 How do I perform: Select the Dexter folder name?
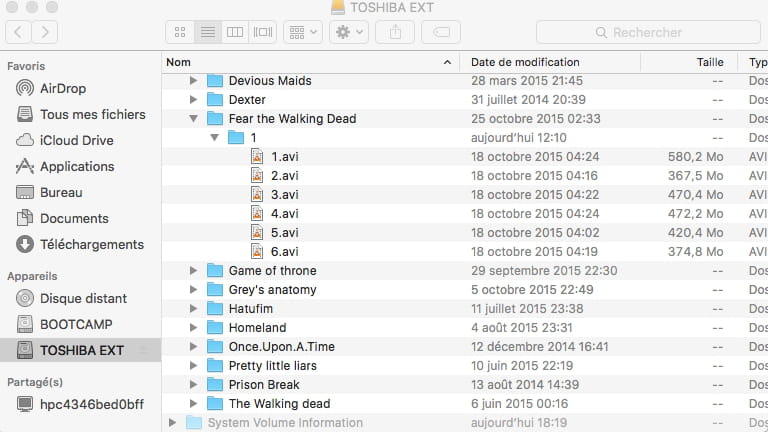coord(247,99)
